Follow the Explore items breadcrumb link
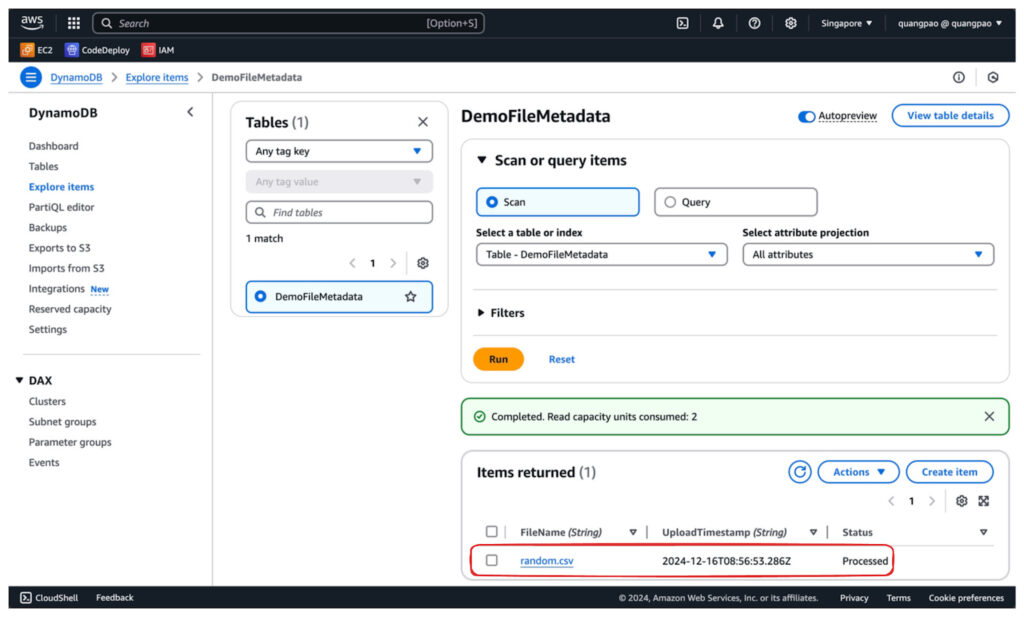 point(157,77)
